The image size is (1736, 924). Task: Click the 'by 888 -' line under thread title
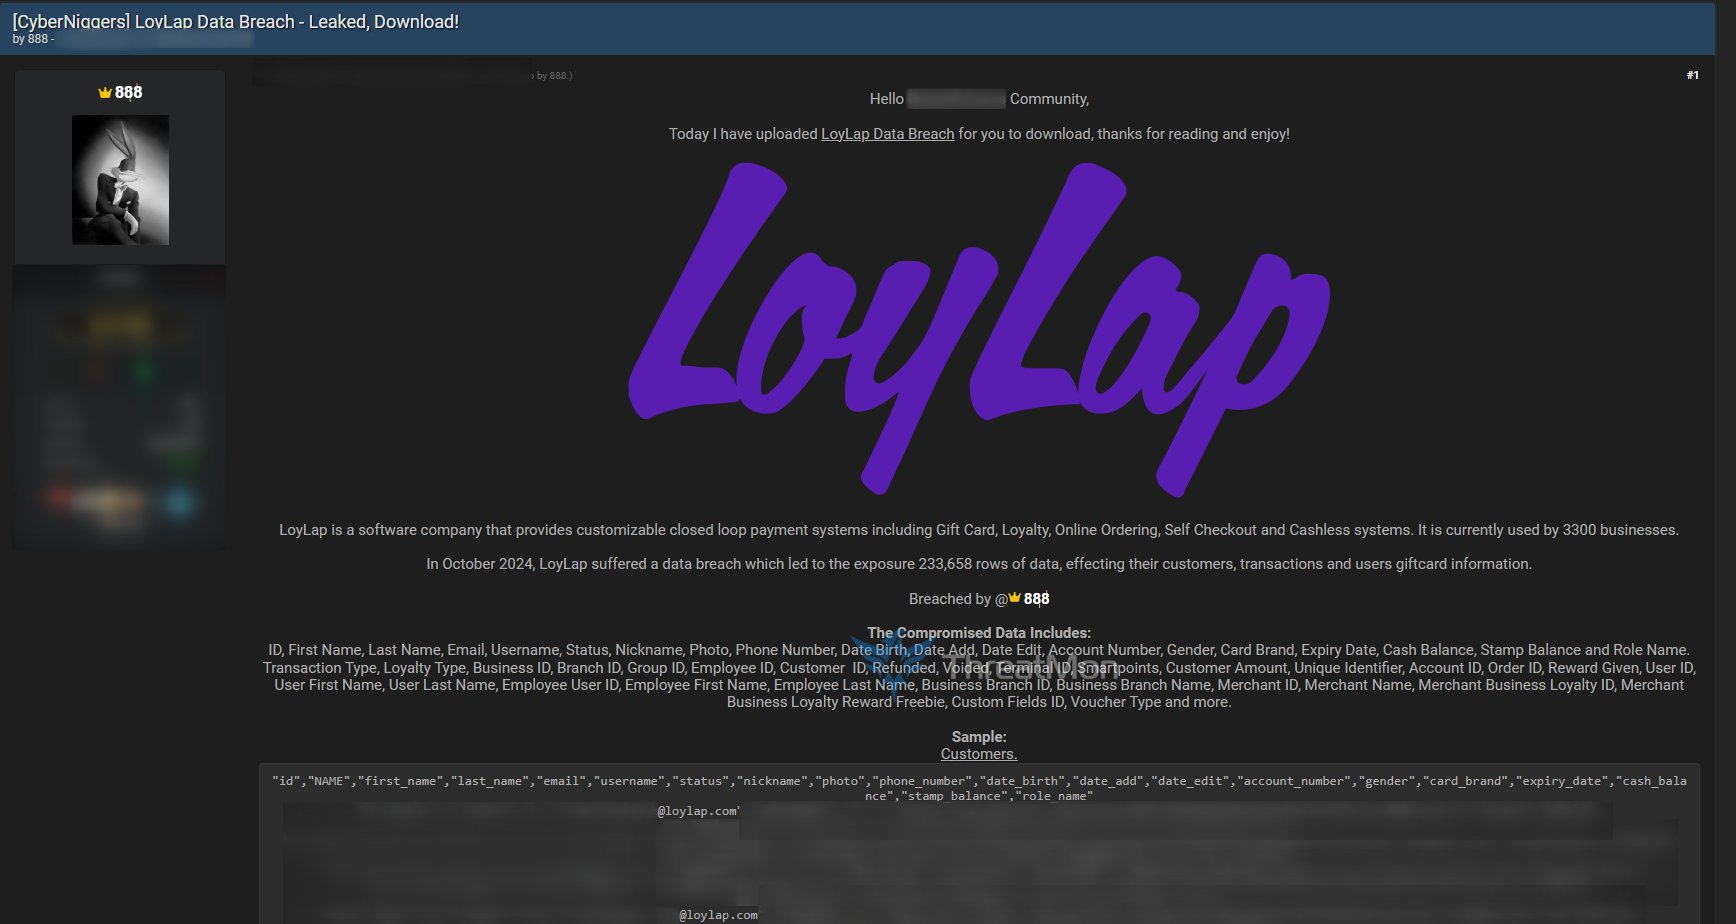click(33, 39)
